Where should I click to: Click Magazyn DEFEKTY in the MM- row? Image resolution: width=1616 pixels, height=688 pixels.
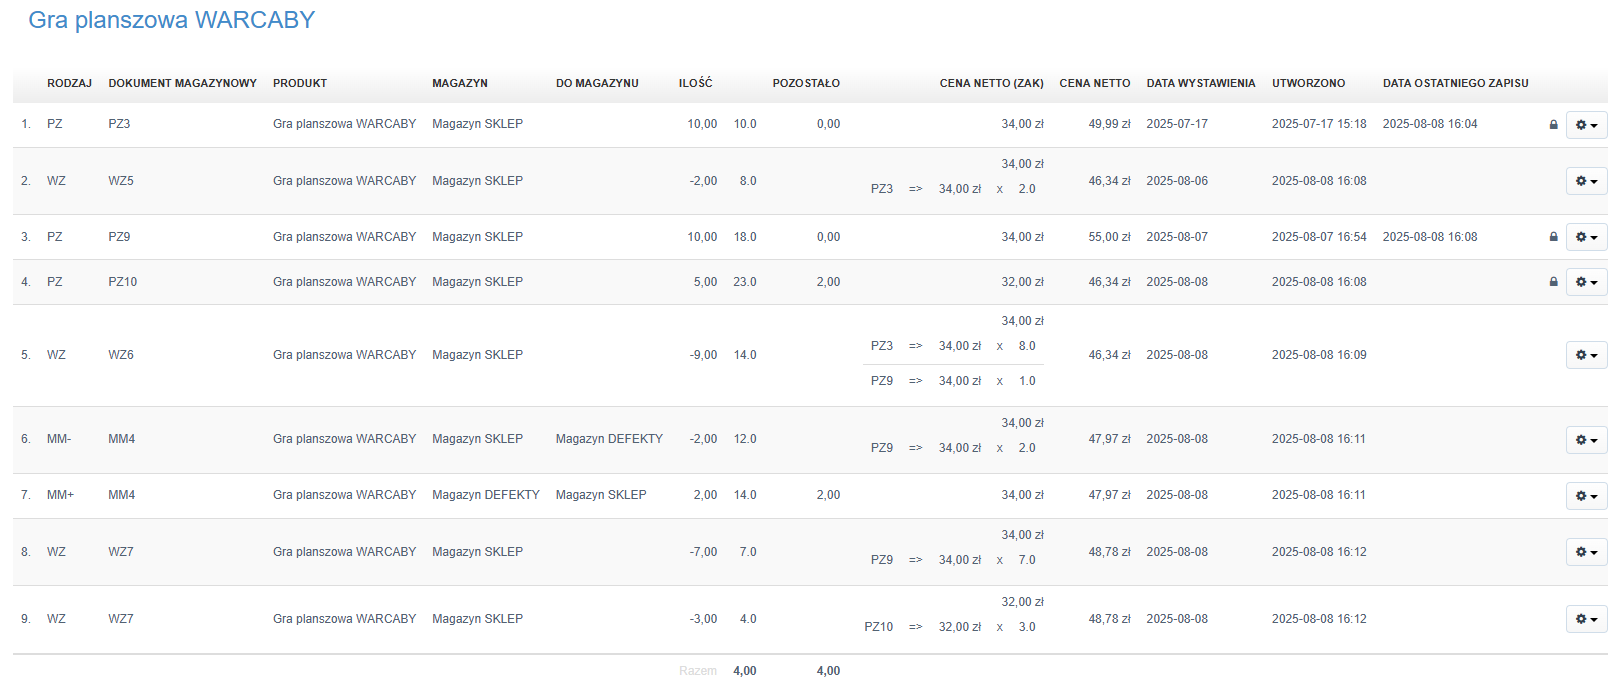tap(609, 439)
